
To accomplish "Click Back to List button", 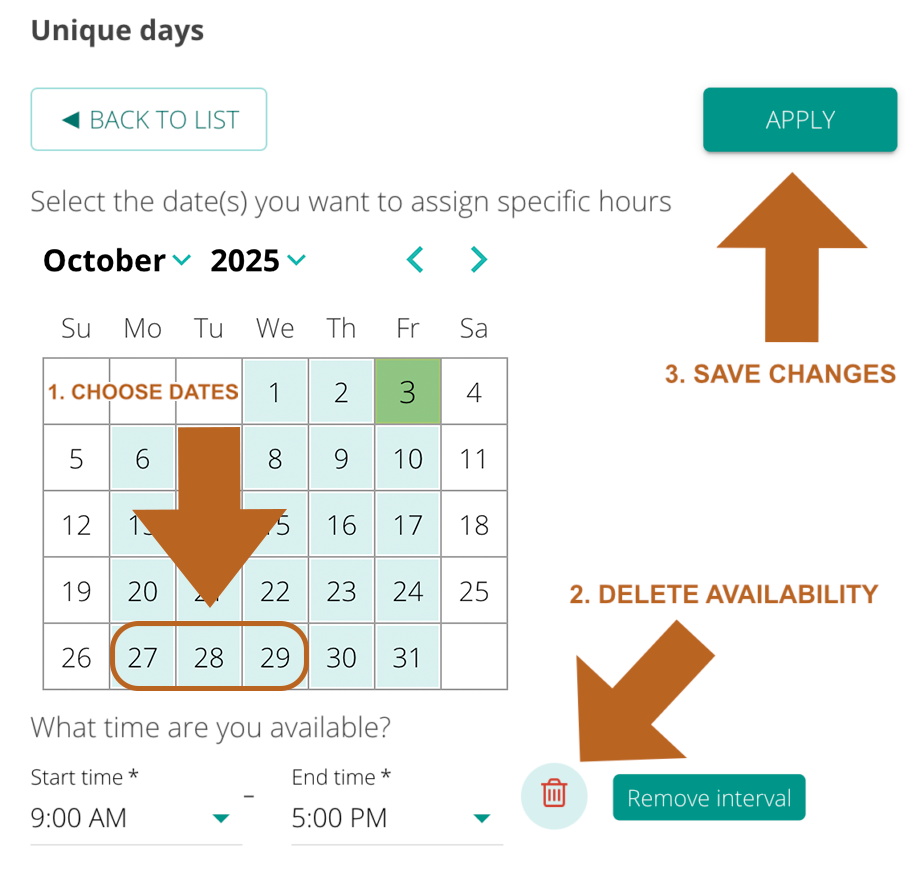I will click(x=149, y=120).
